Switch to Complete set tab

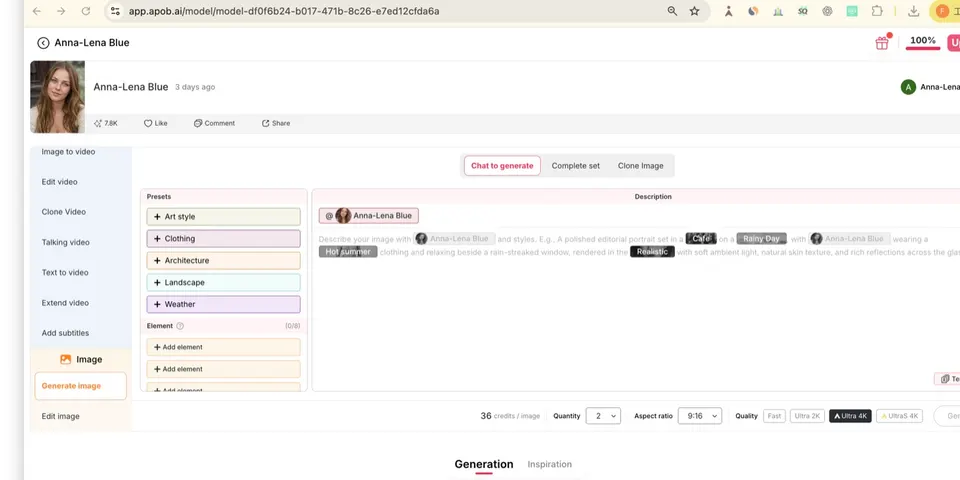point(576,166)
